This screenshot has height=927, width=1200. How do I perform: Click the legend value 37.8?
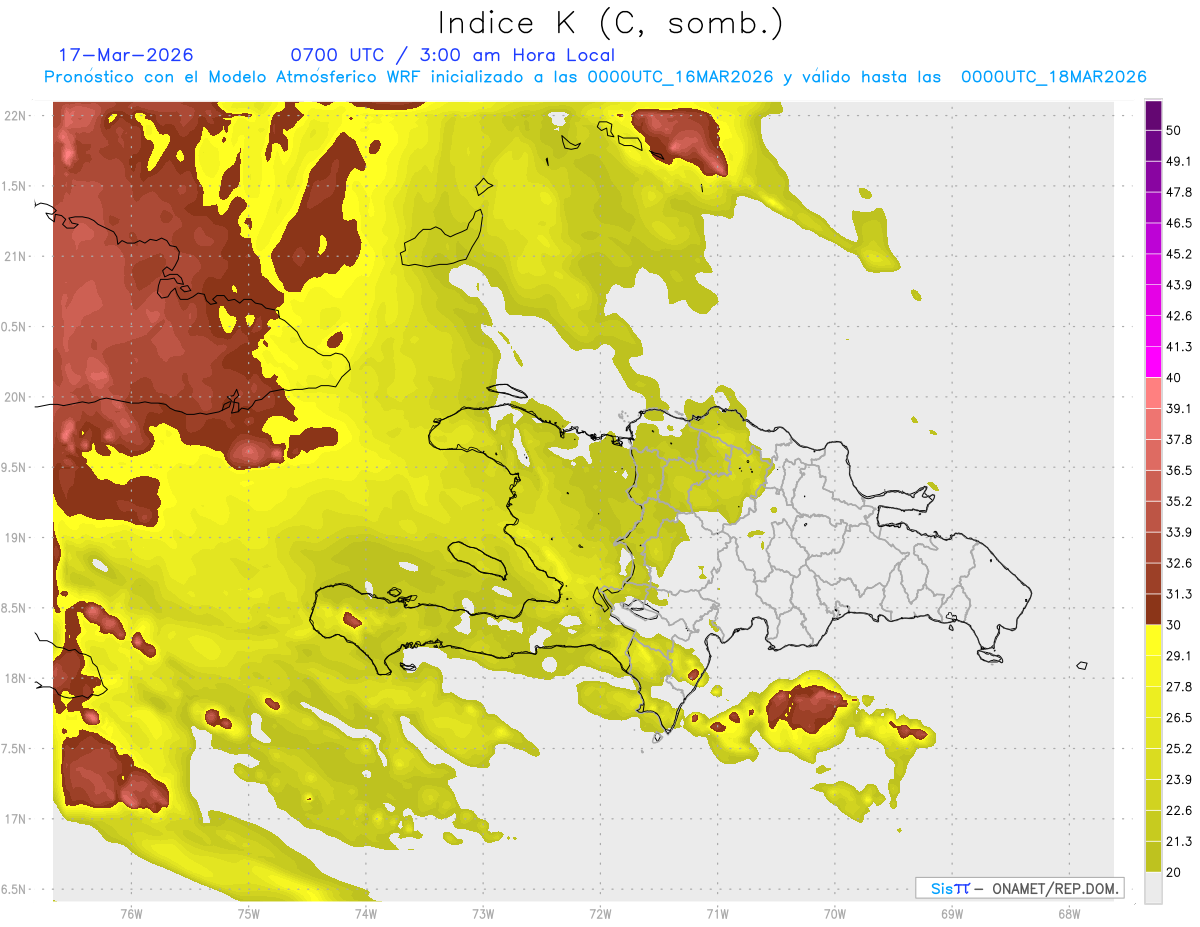pyautogui.click(x=1179, y=439)
